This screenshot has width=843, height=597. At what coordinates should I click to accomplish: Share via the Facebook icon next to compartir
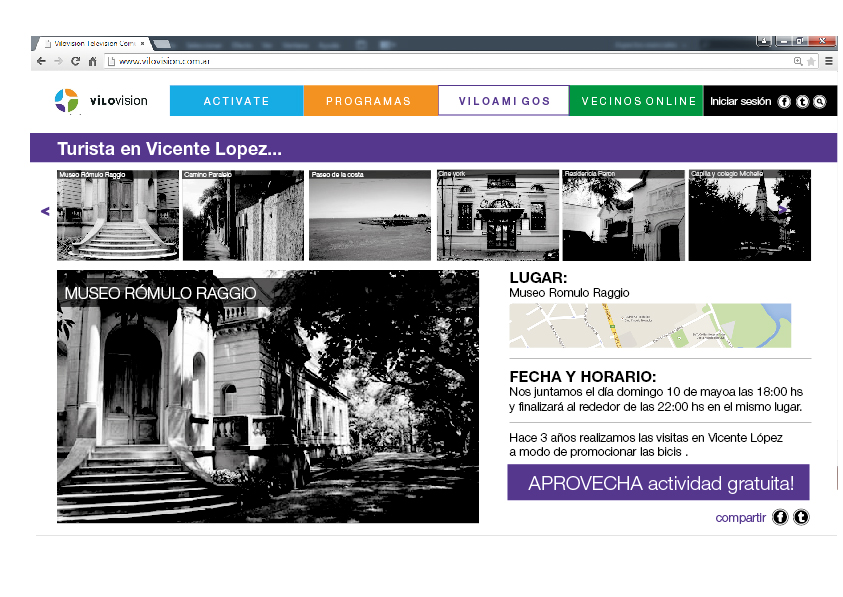(x=780, y=517)
